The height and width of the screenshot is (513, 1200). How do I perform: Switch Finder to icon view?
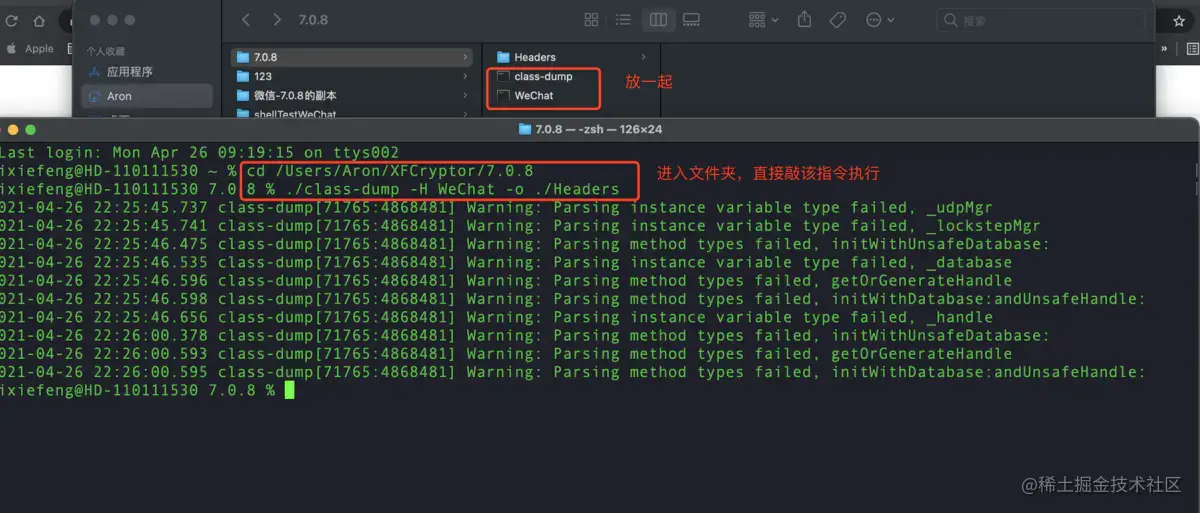[591, 20]
